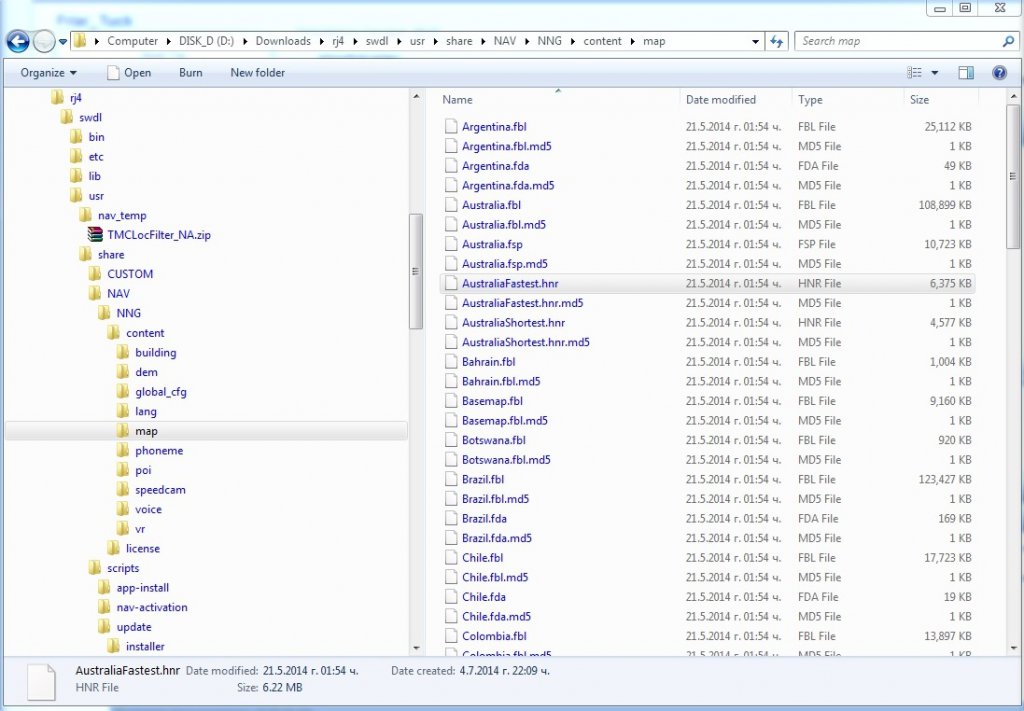Select the speedcam folder icon in tree
This screenshot has width=1024, height=711.
(123, 490)
